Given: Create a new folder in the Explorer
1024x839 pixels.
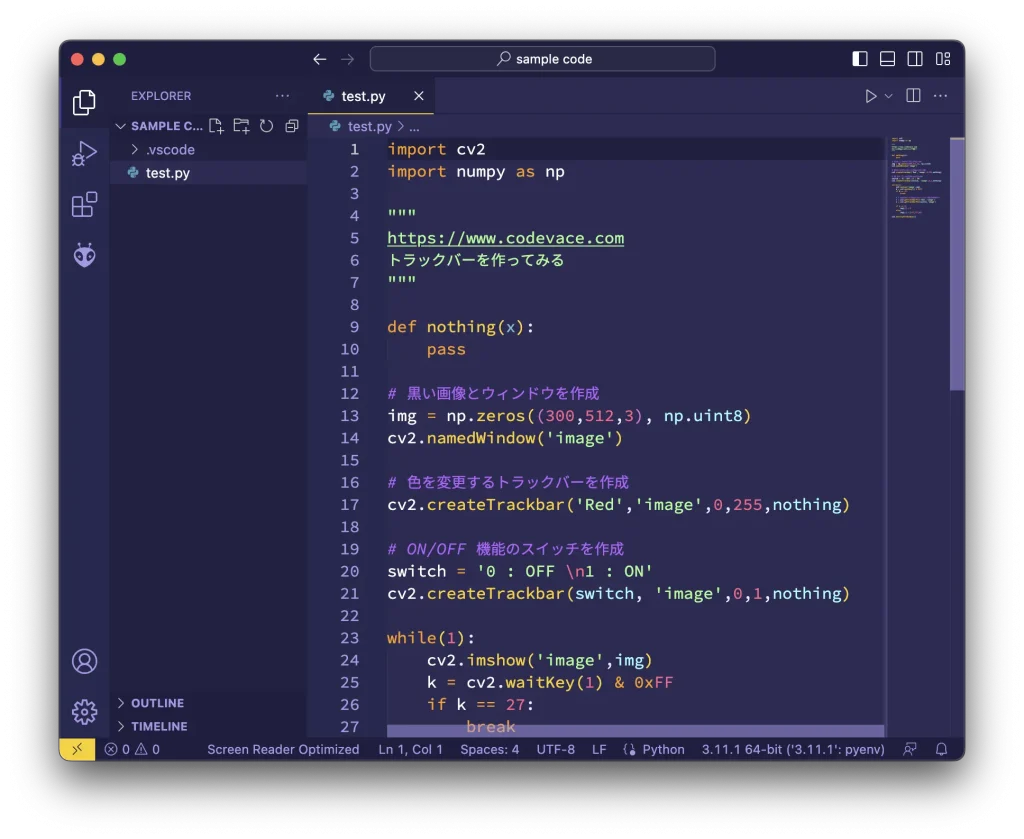Looking at the screenshot, I should tap(240, 126).
